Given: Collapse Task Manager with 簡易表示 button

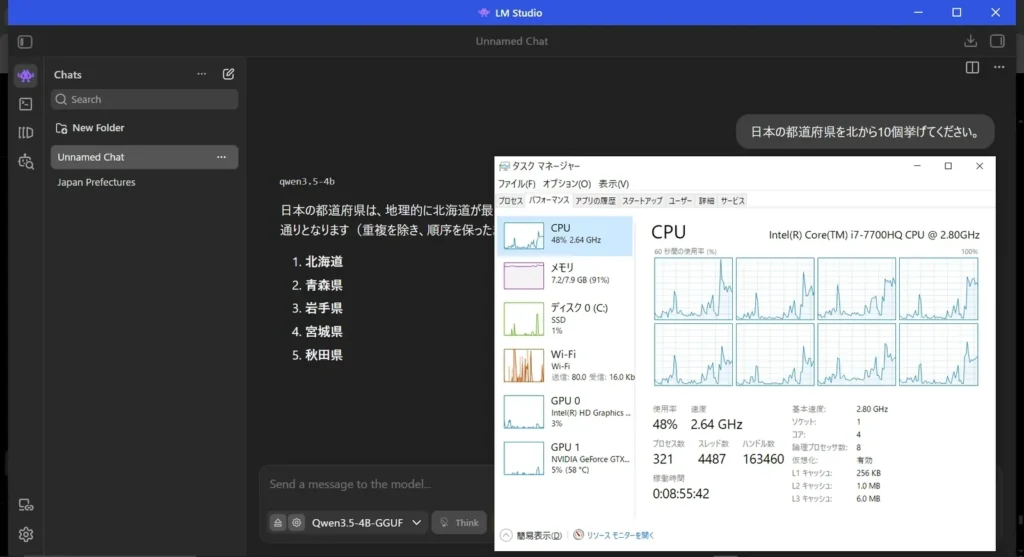Looking at the screenshot, I should click(x=532, y=535).
